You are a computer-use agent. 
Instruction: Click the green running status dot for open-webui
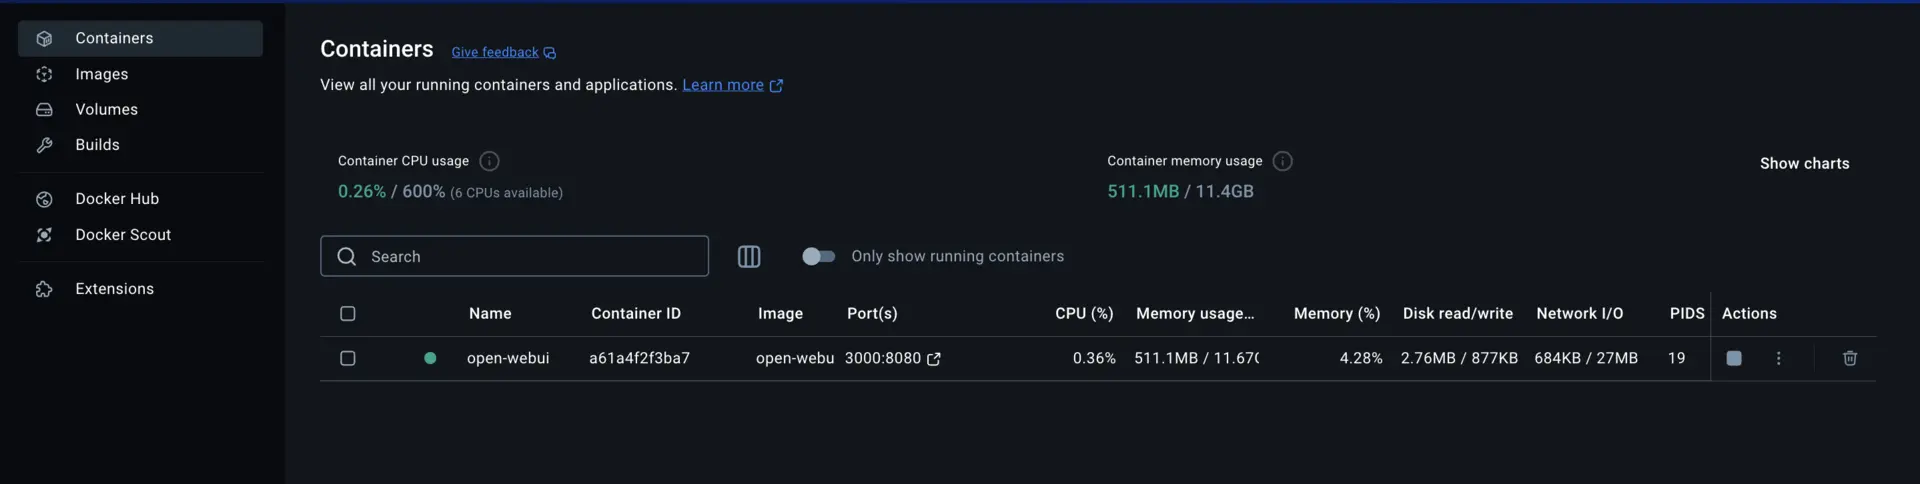tap(430, 358)
